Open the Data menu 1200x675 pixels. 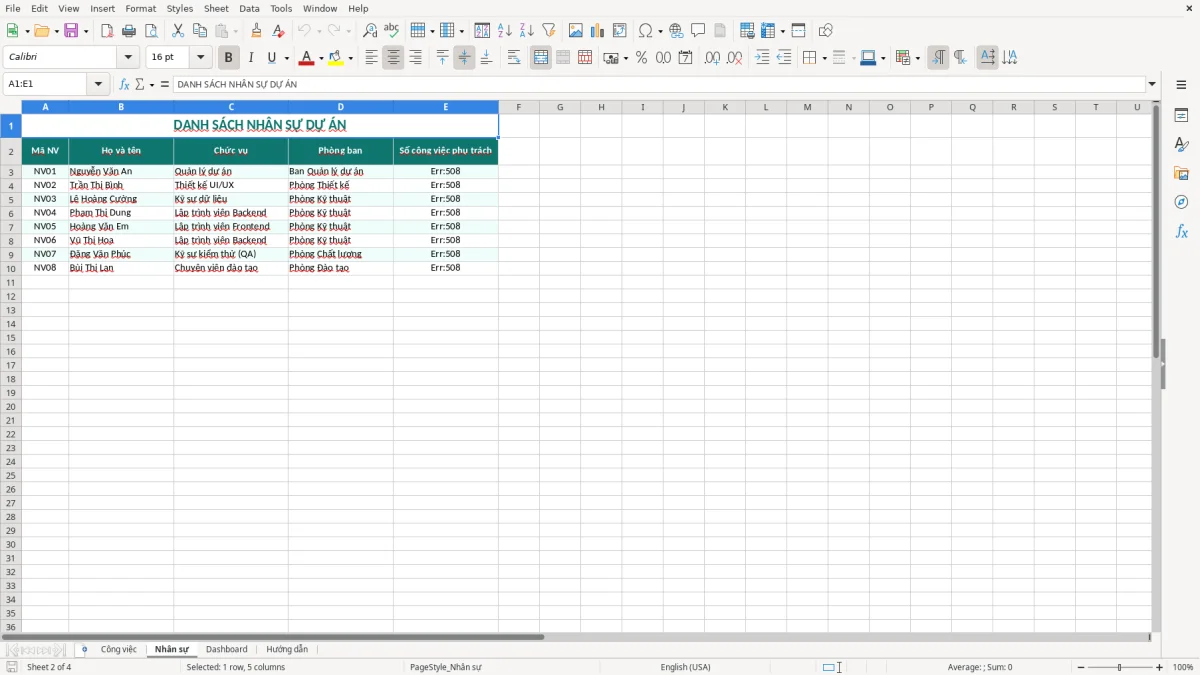point(249,8)
